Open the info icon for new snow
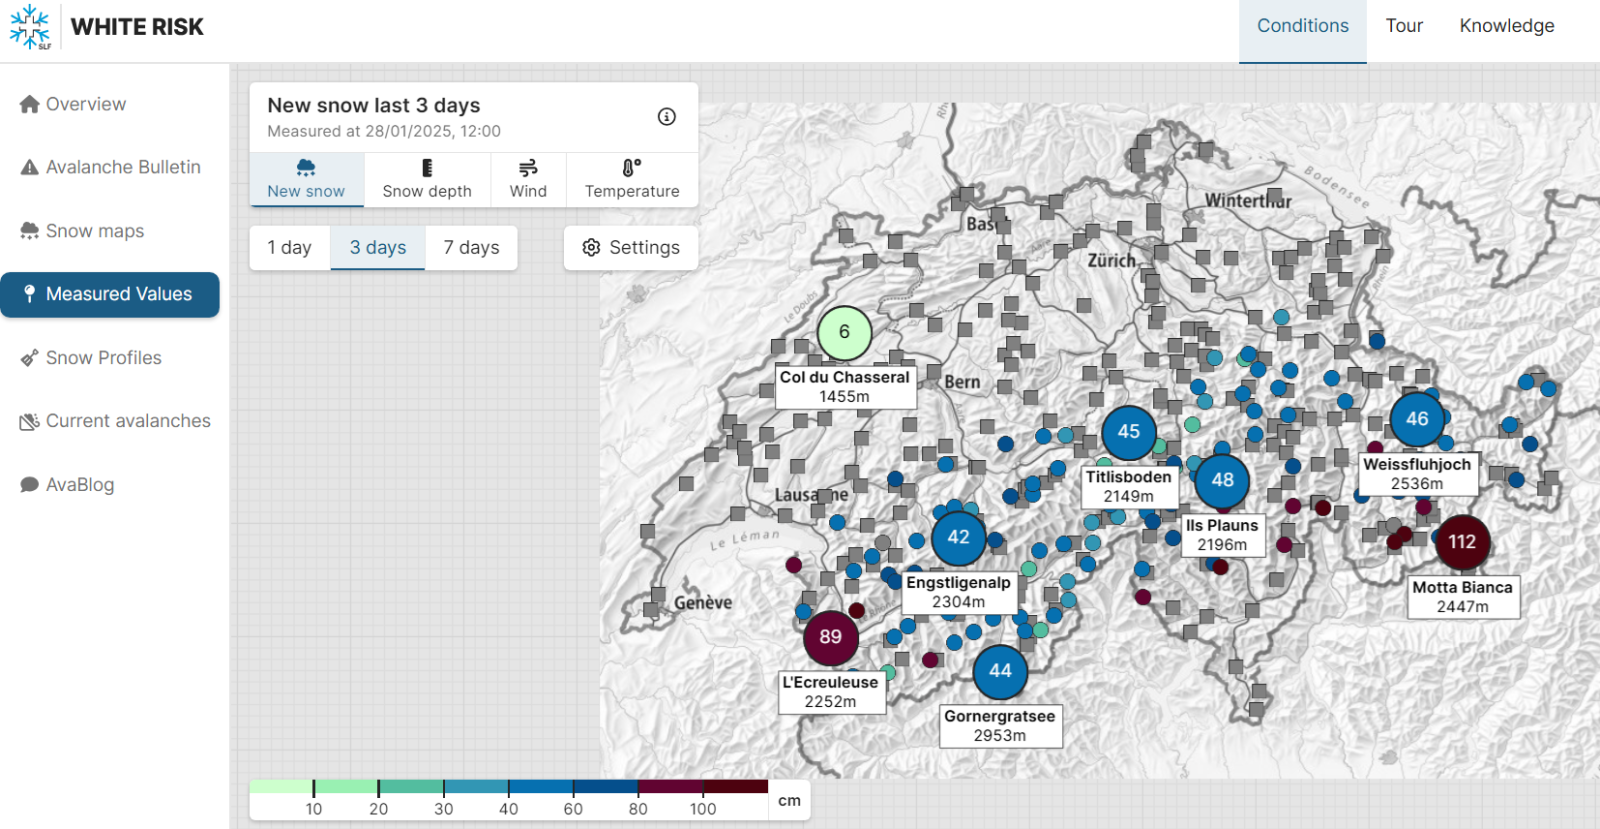The height and width of the screenshot is (829, 1600). pyautogui.click(x=667, y=117)
